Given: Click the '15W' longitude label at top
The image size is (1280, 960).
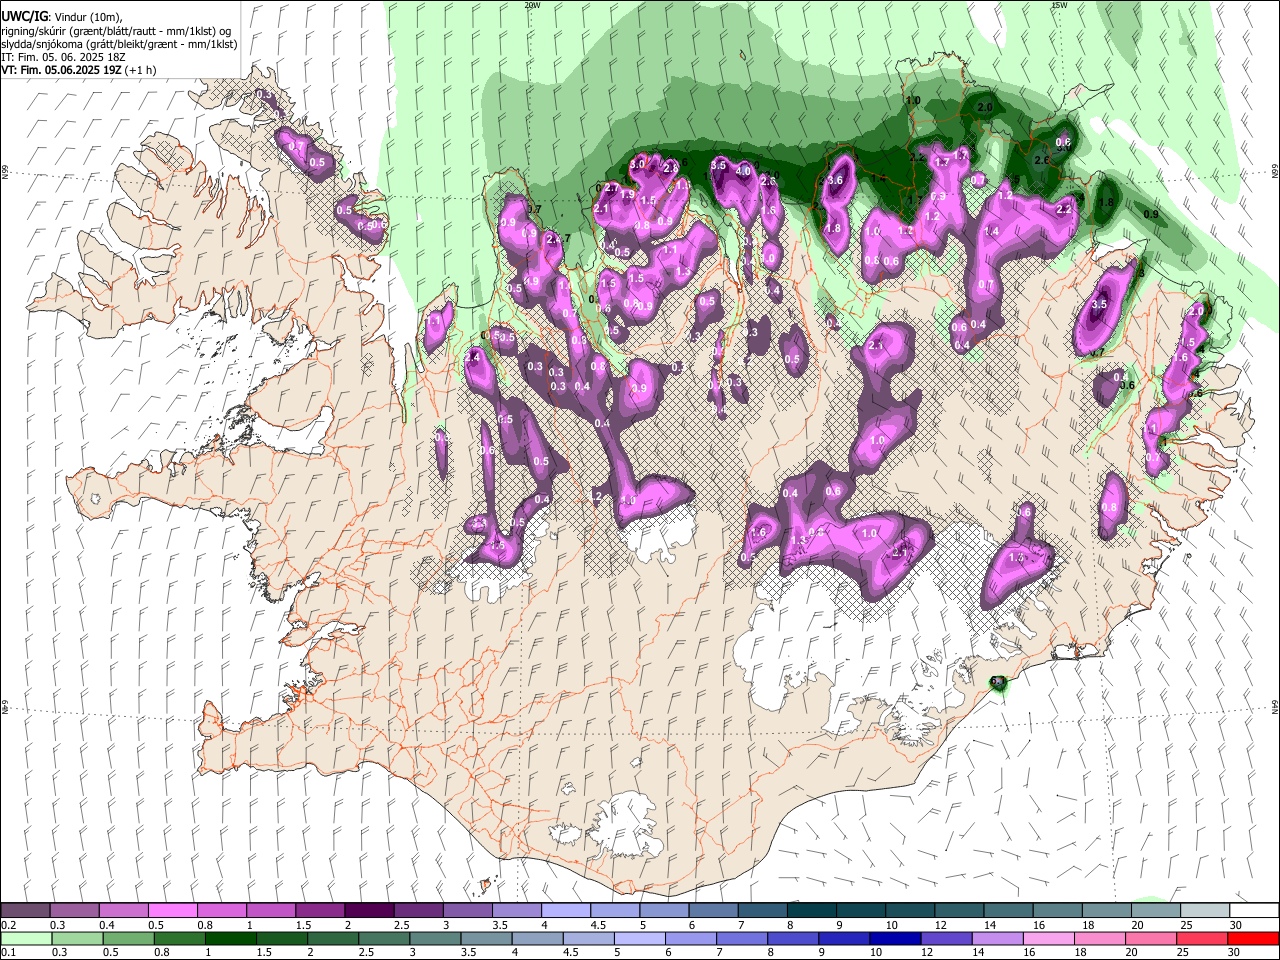Looking at the screenshot, I should [x=1059, y=5].
